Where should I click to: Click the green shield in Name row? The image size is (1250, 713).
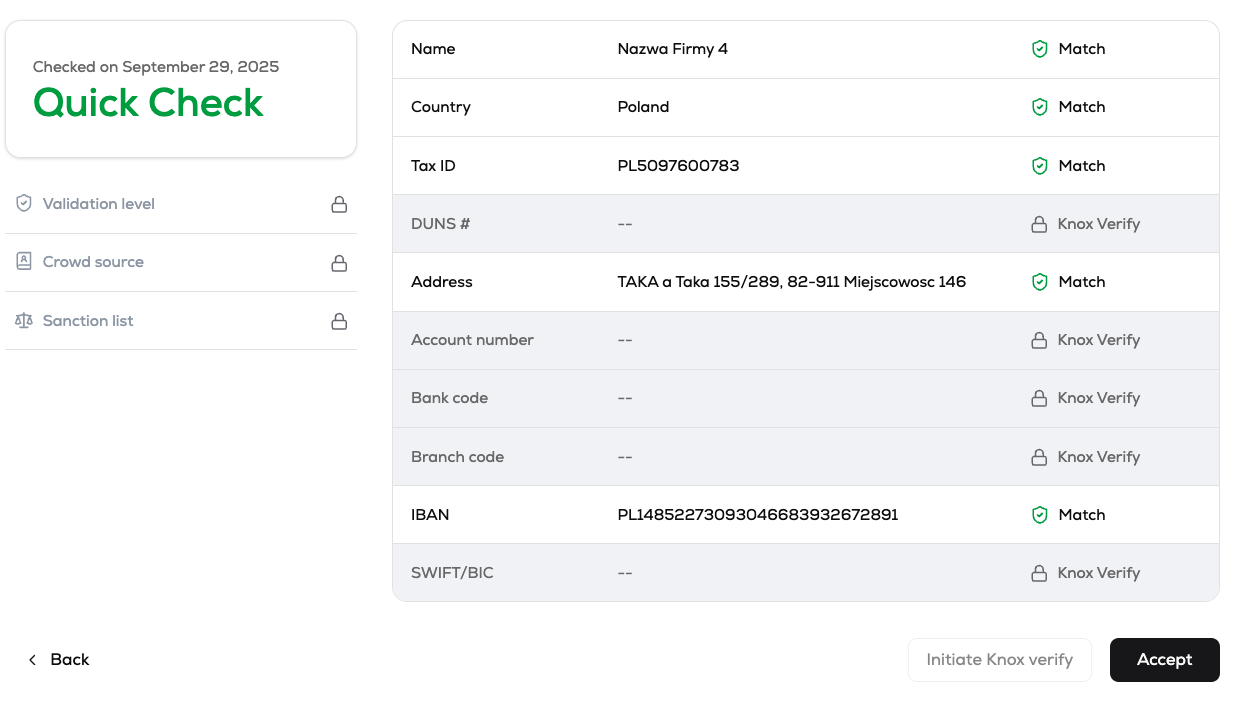[x=1040, y=49]
